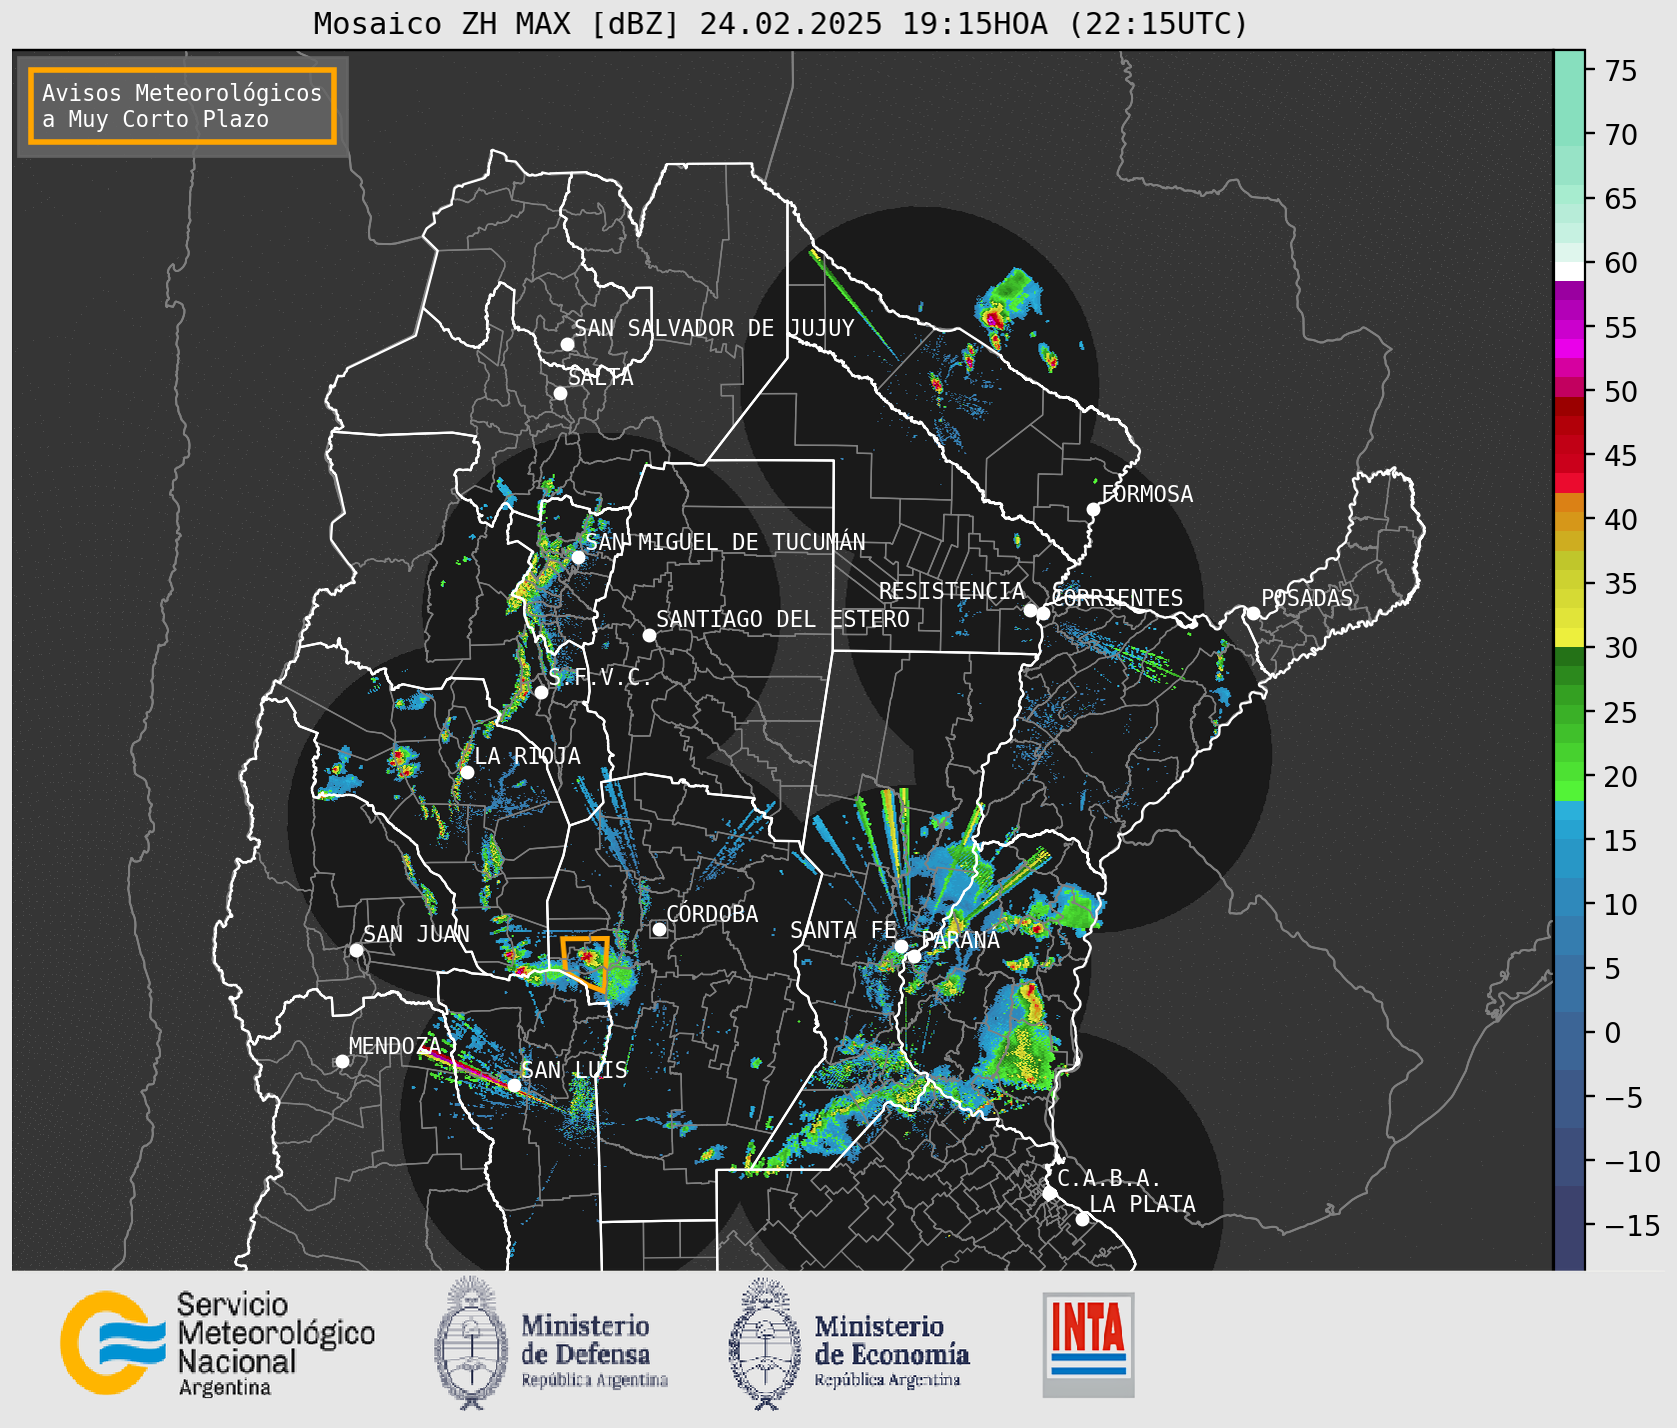Screen dimensions: 1677x1428
Task: Click the Ministerio de Defensa crest
Action: [471, 1343]
